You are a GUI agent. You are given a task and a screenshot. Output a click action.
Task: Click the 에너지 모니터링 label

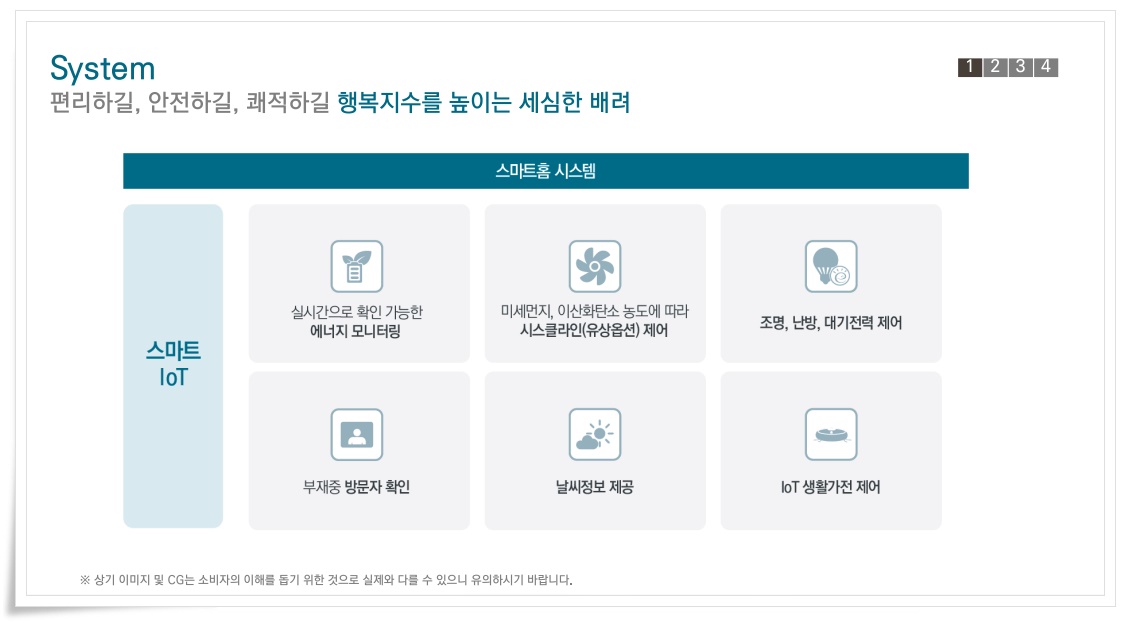click(355, 331)
